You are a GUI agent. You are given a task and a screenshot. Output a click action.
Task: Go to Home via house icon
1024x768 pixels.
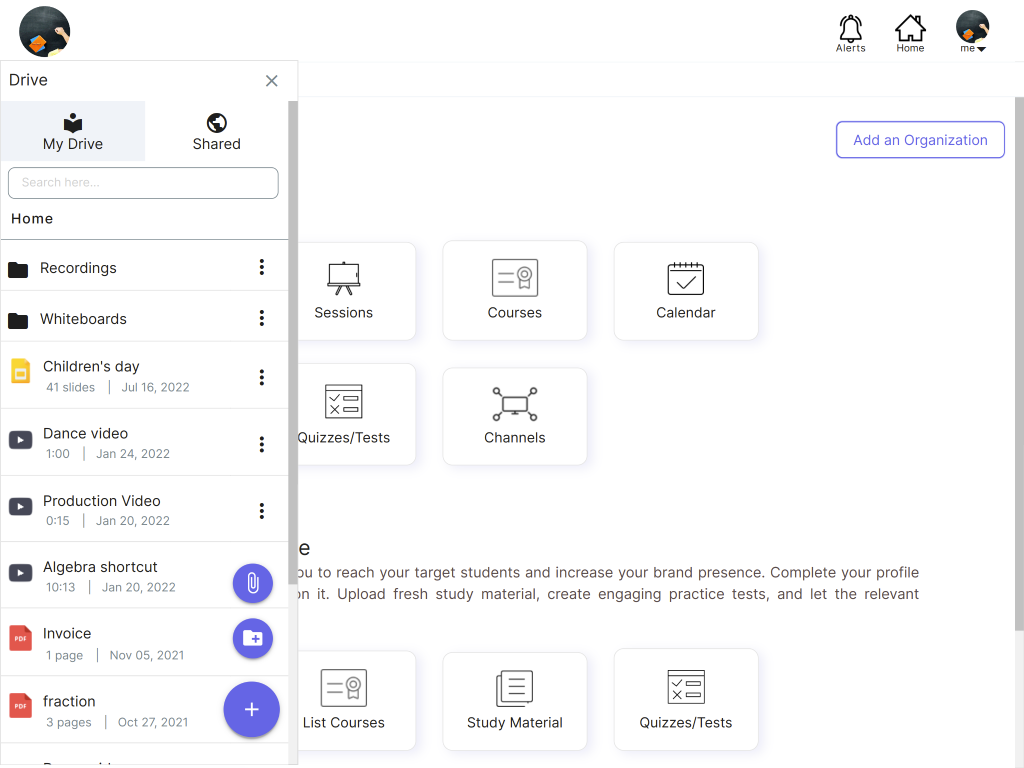[910, 32]
